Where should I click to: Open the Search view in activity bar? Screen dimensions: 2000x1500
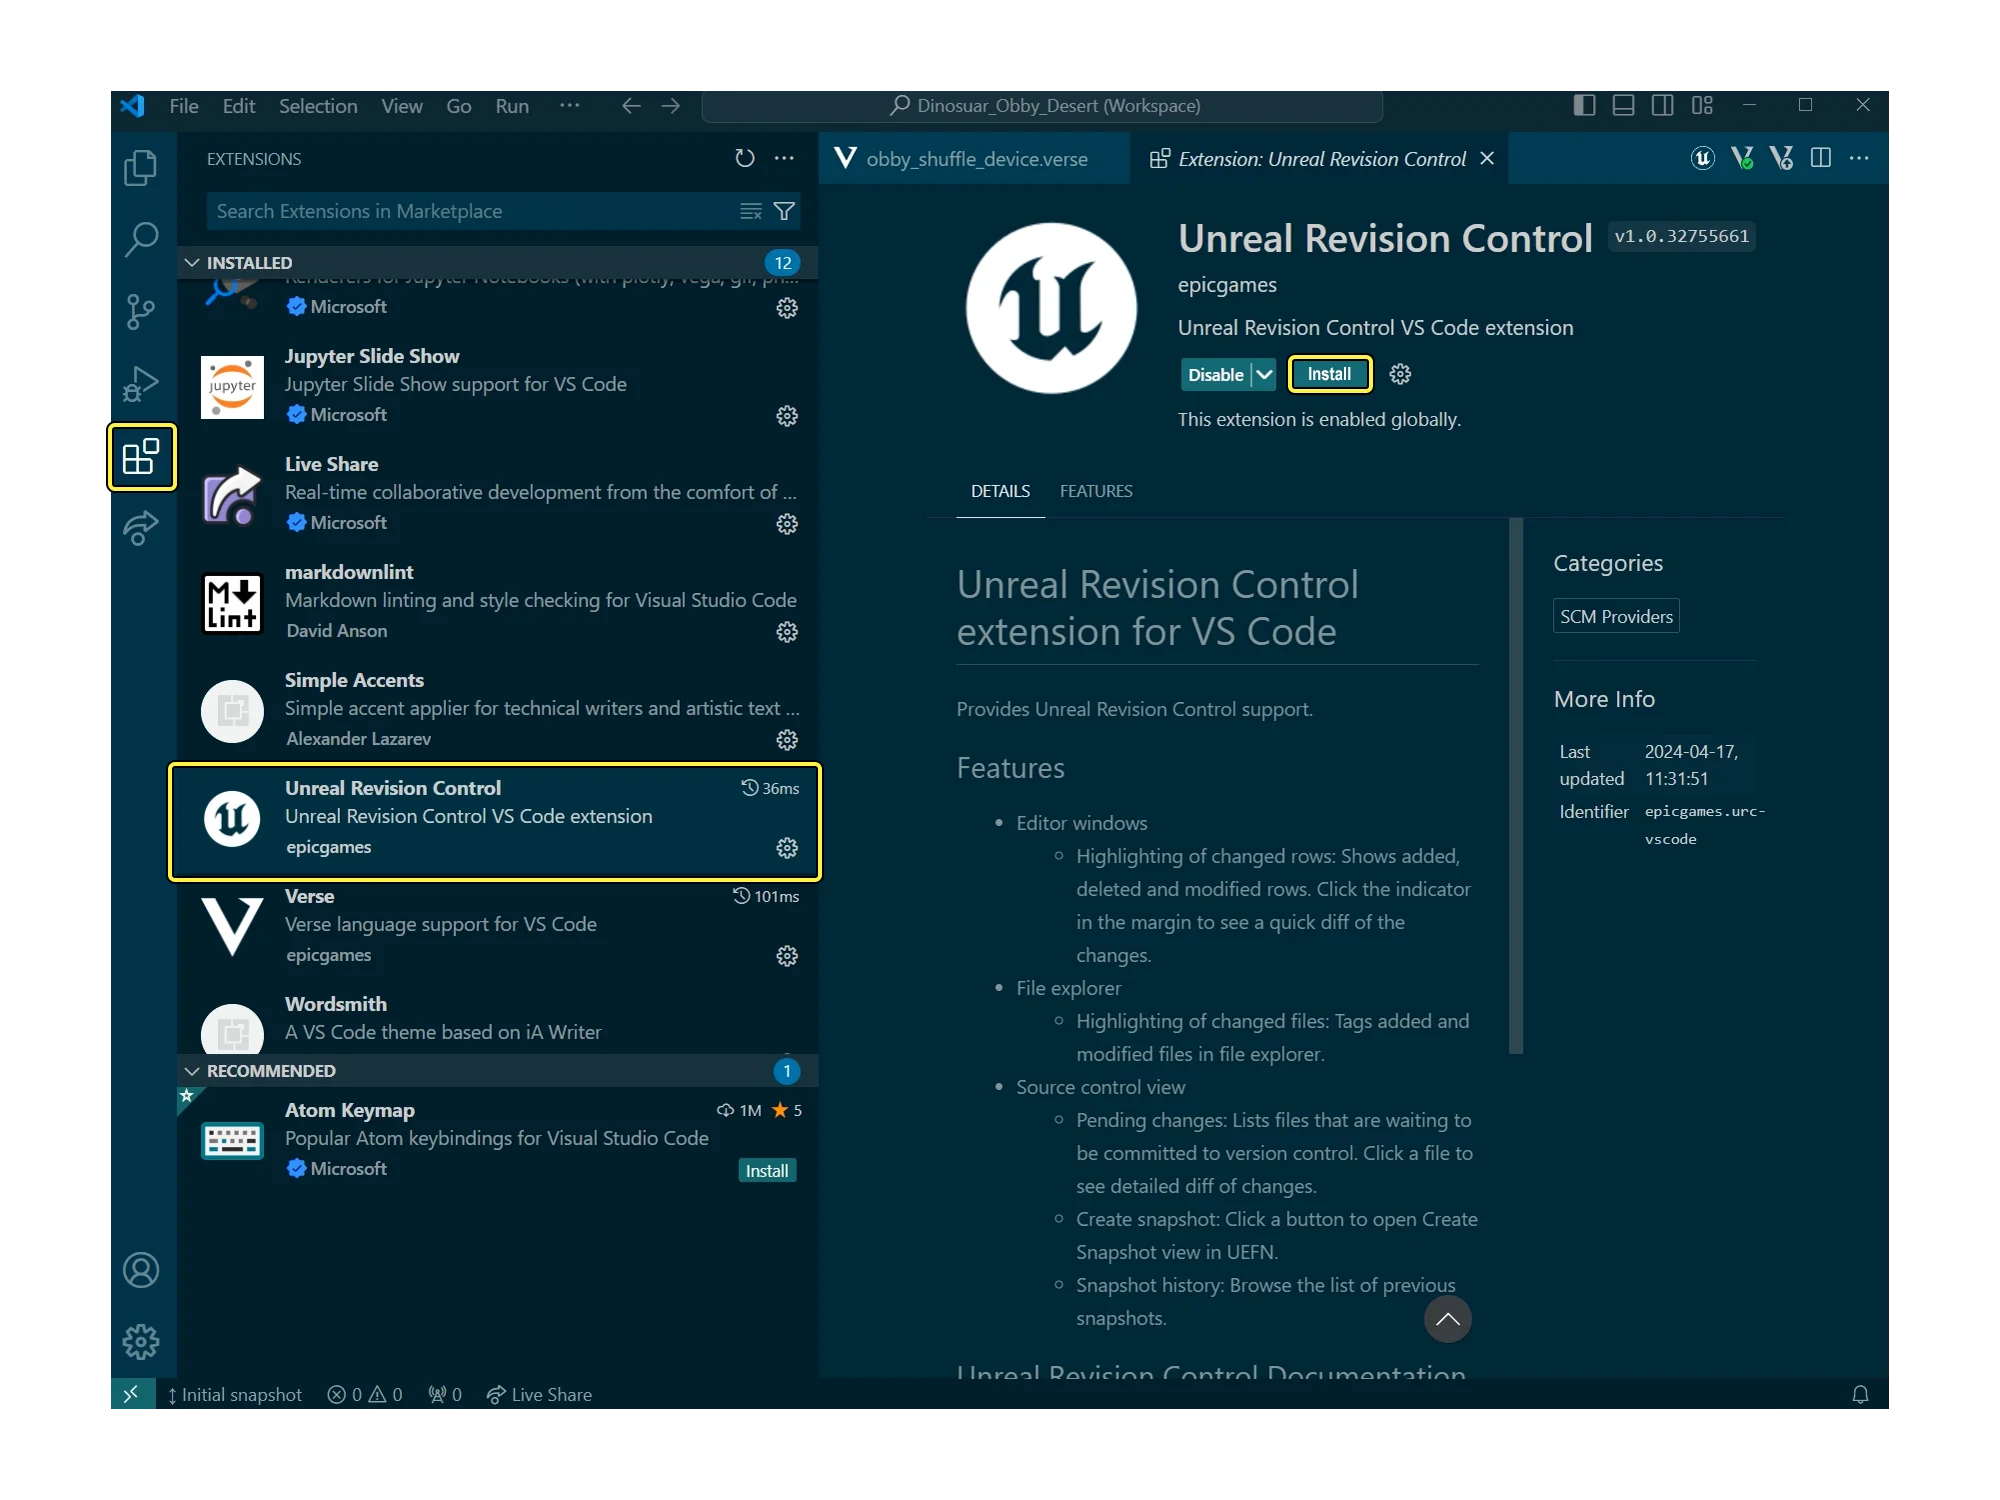pyautogui.click(x=141, y=239)
